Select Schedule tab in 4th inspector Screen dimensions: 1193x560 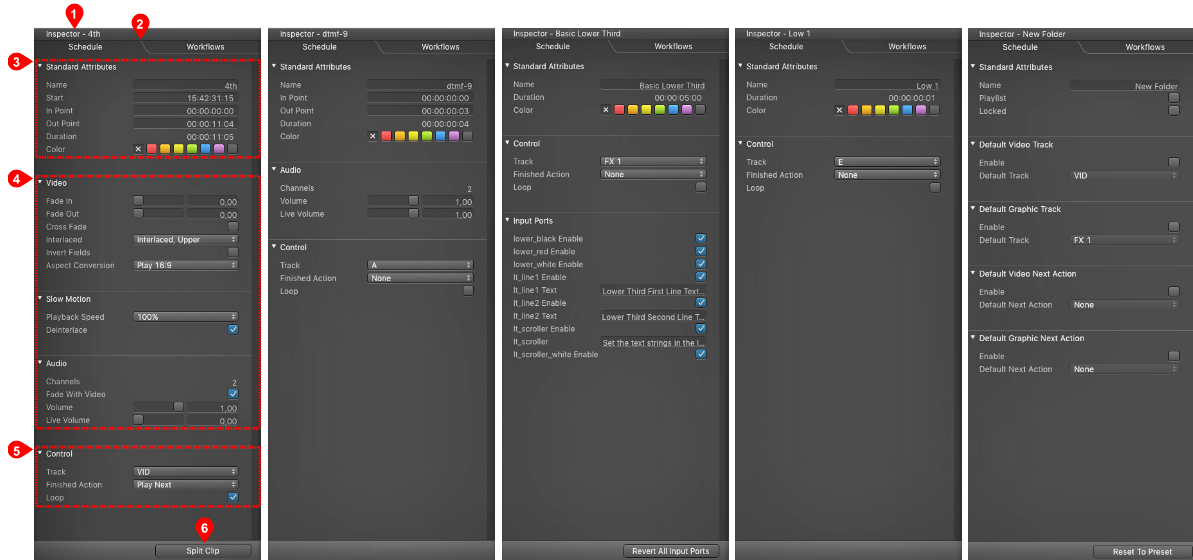click(85, 46)
